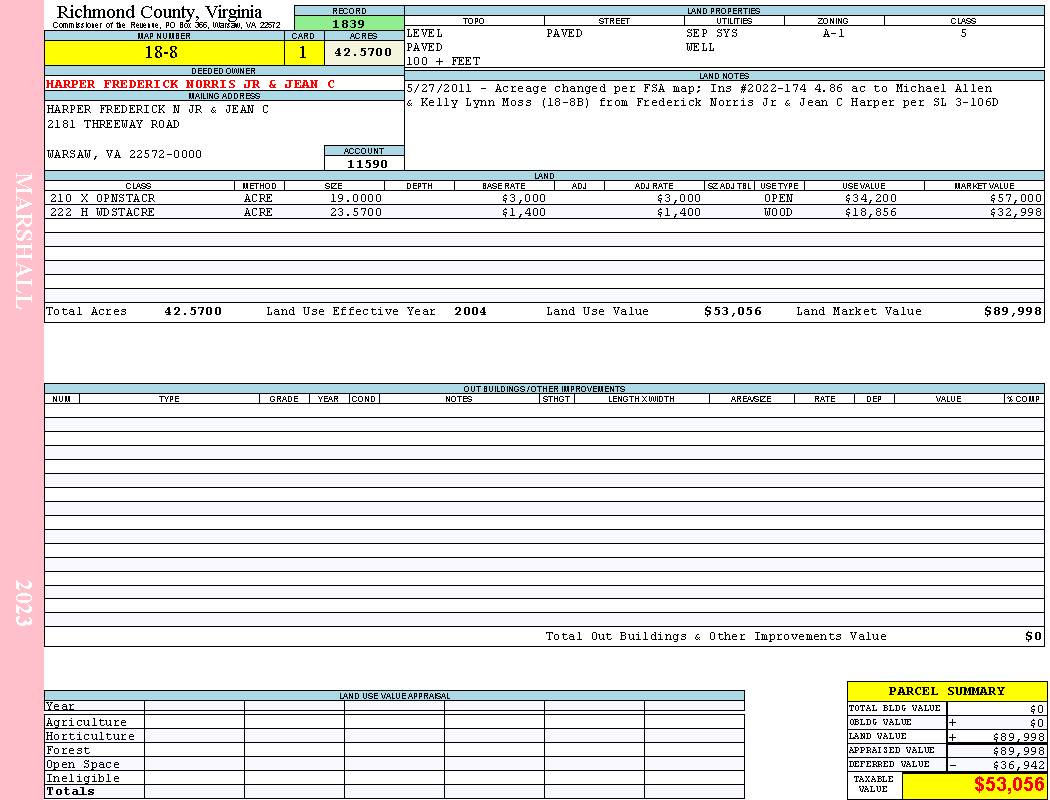Click market value $57,000

[1016, 198]
